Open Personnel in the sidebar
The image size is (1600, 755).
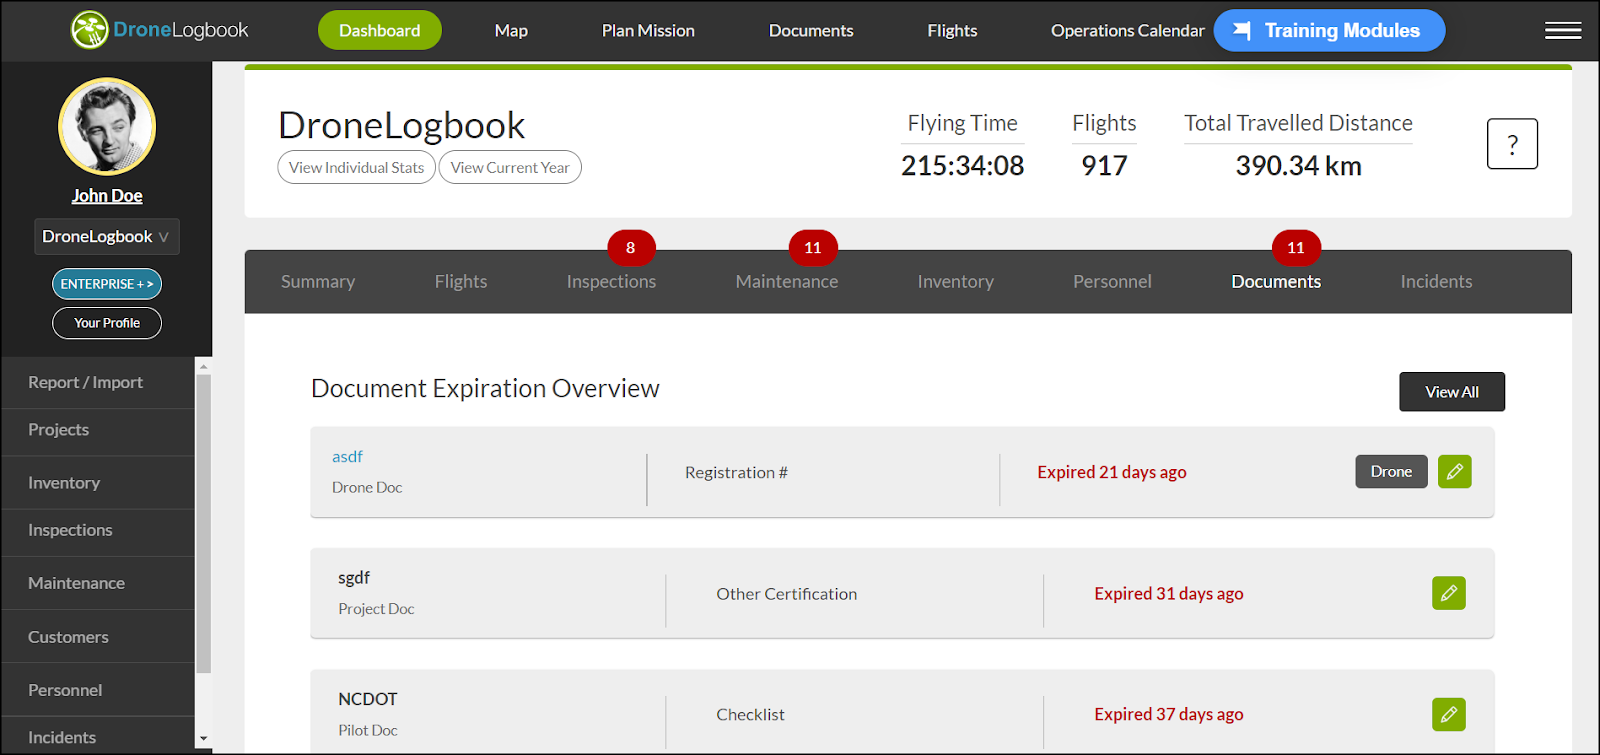click(x=98, y=690)
